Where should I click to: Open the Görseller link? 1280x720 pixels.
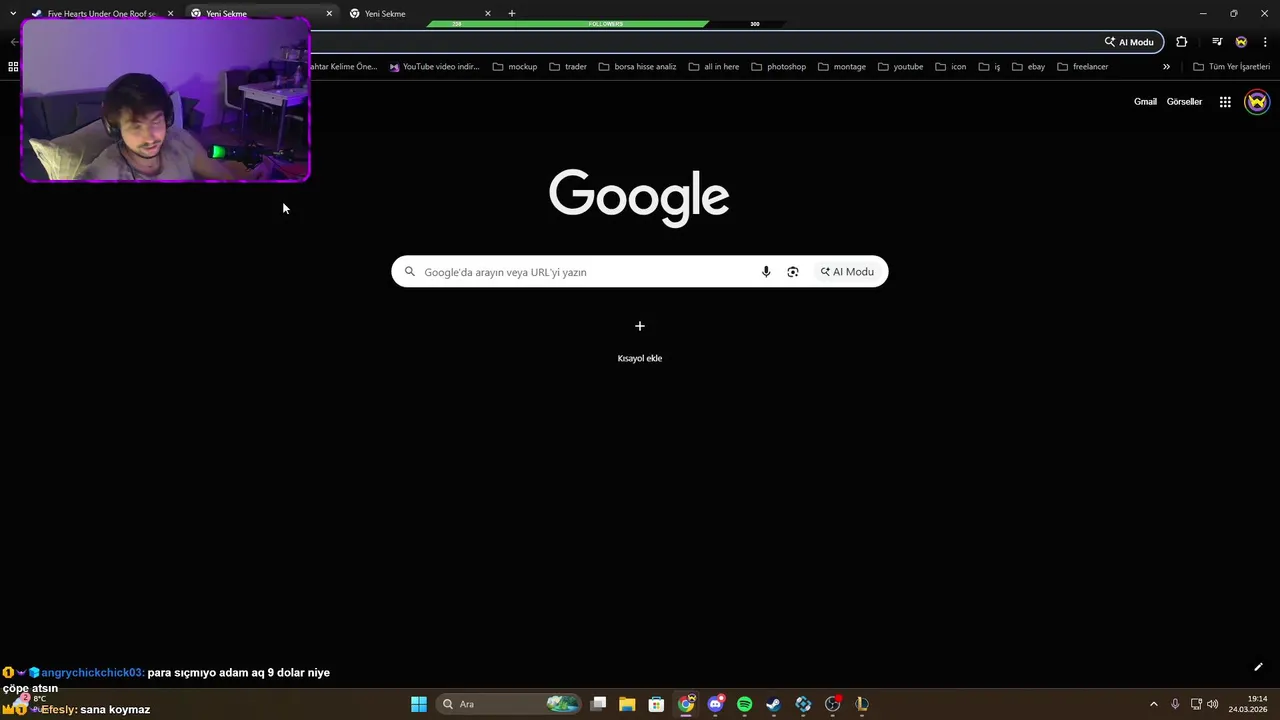1184,102
